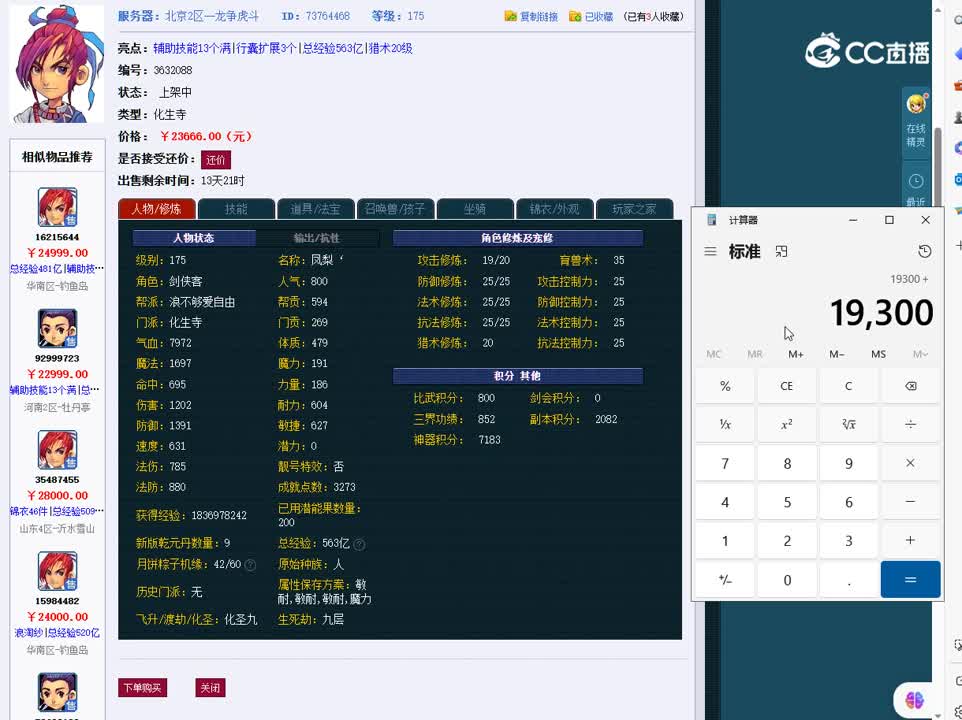Open the M memory dropdown
Image resolution: width=962 pixels, height=720 pixels.
tap(920, 354)
